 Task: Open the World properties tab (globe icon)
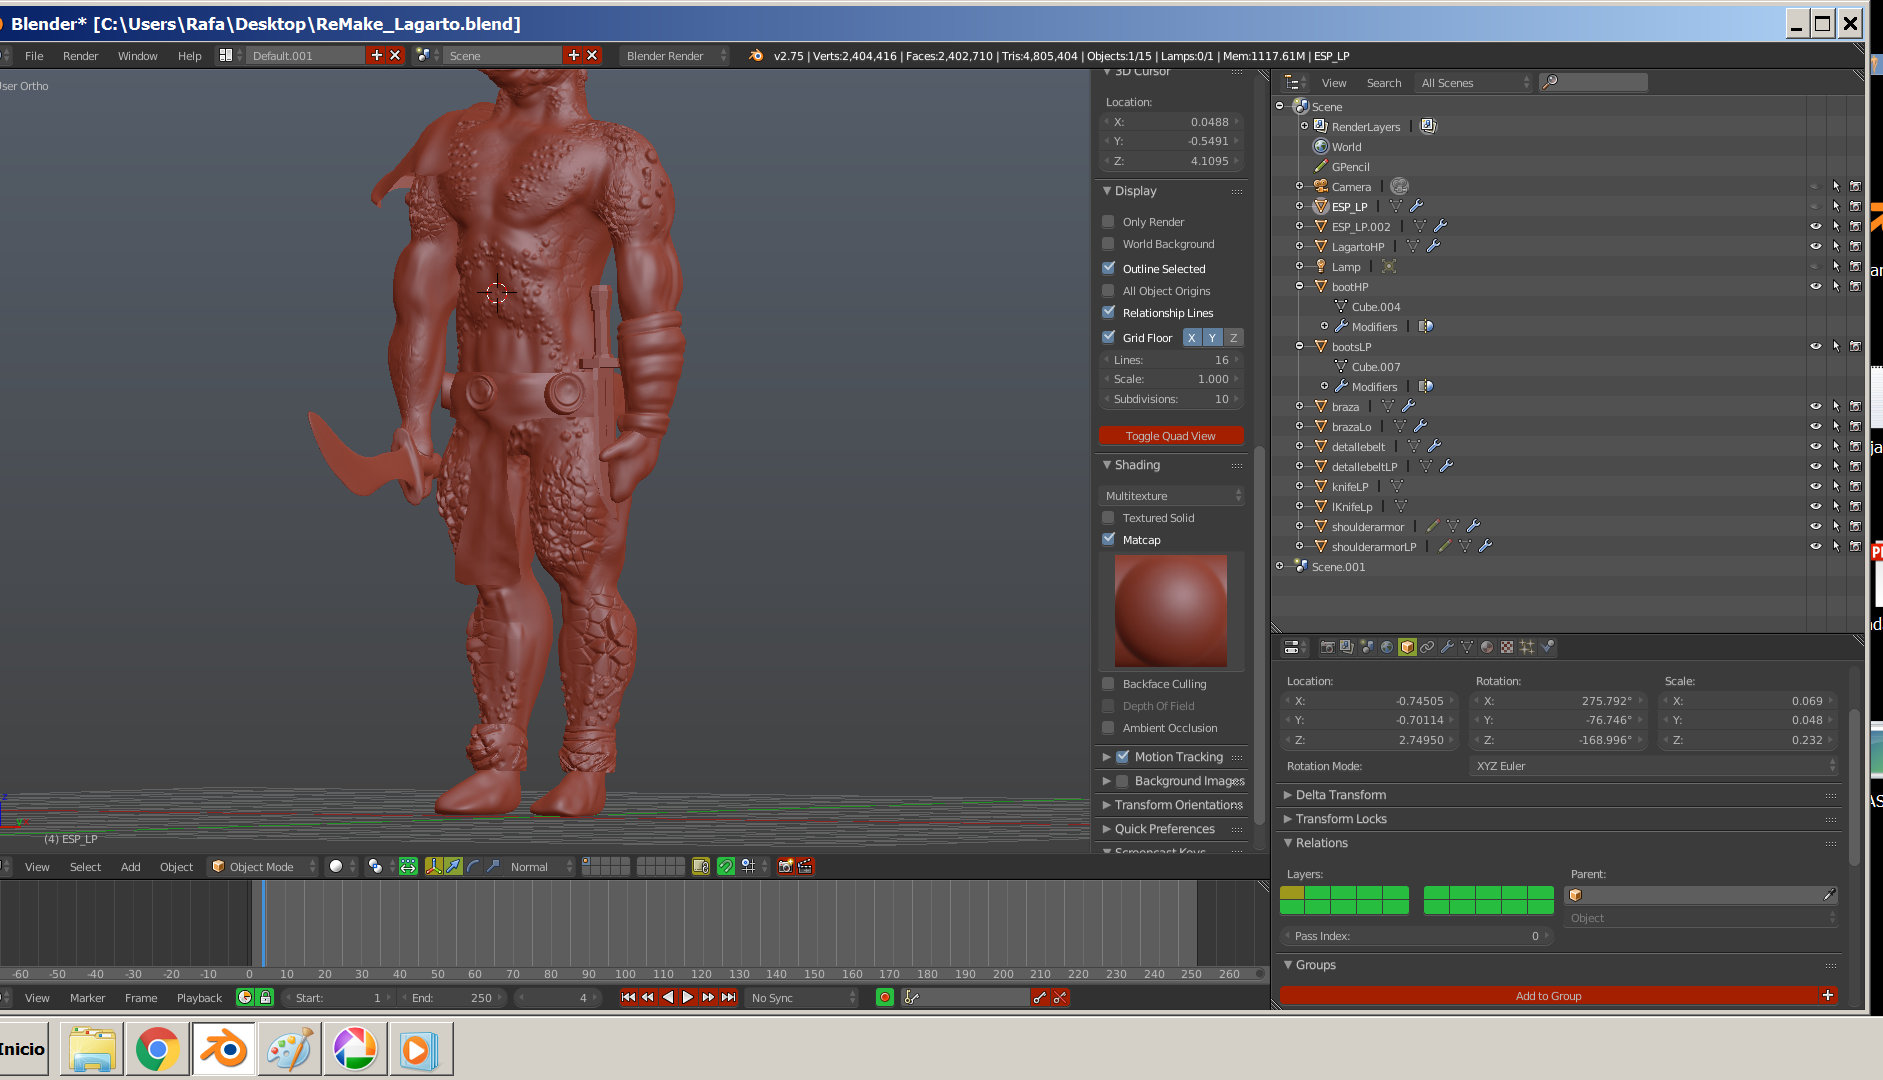click(1387, 647)
